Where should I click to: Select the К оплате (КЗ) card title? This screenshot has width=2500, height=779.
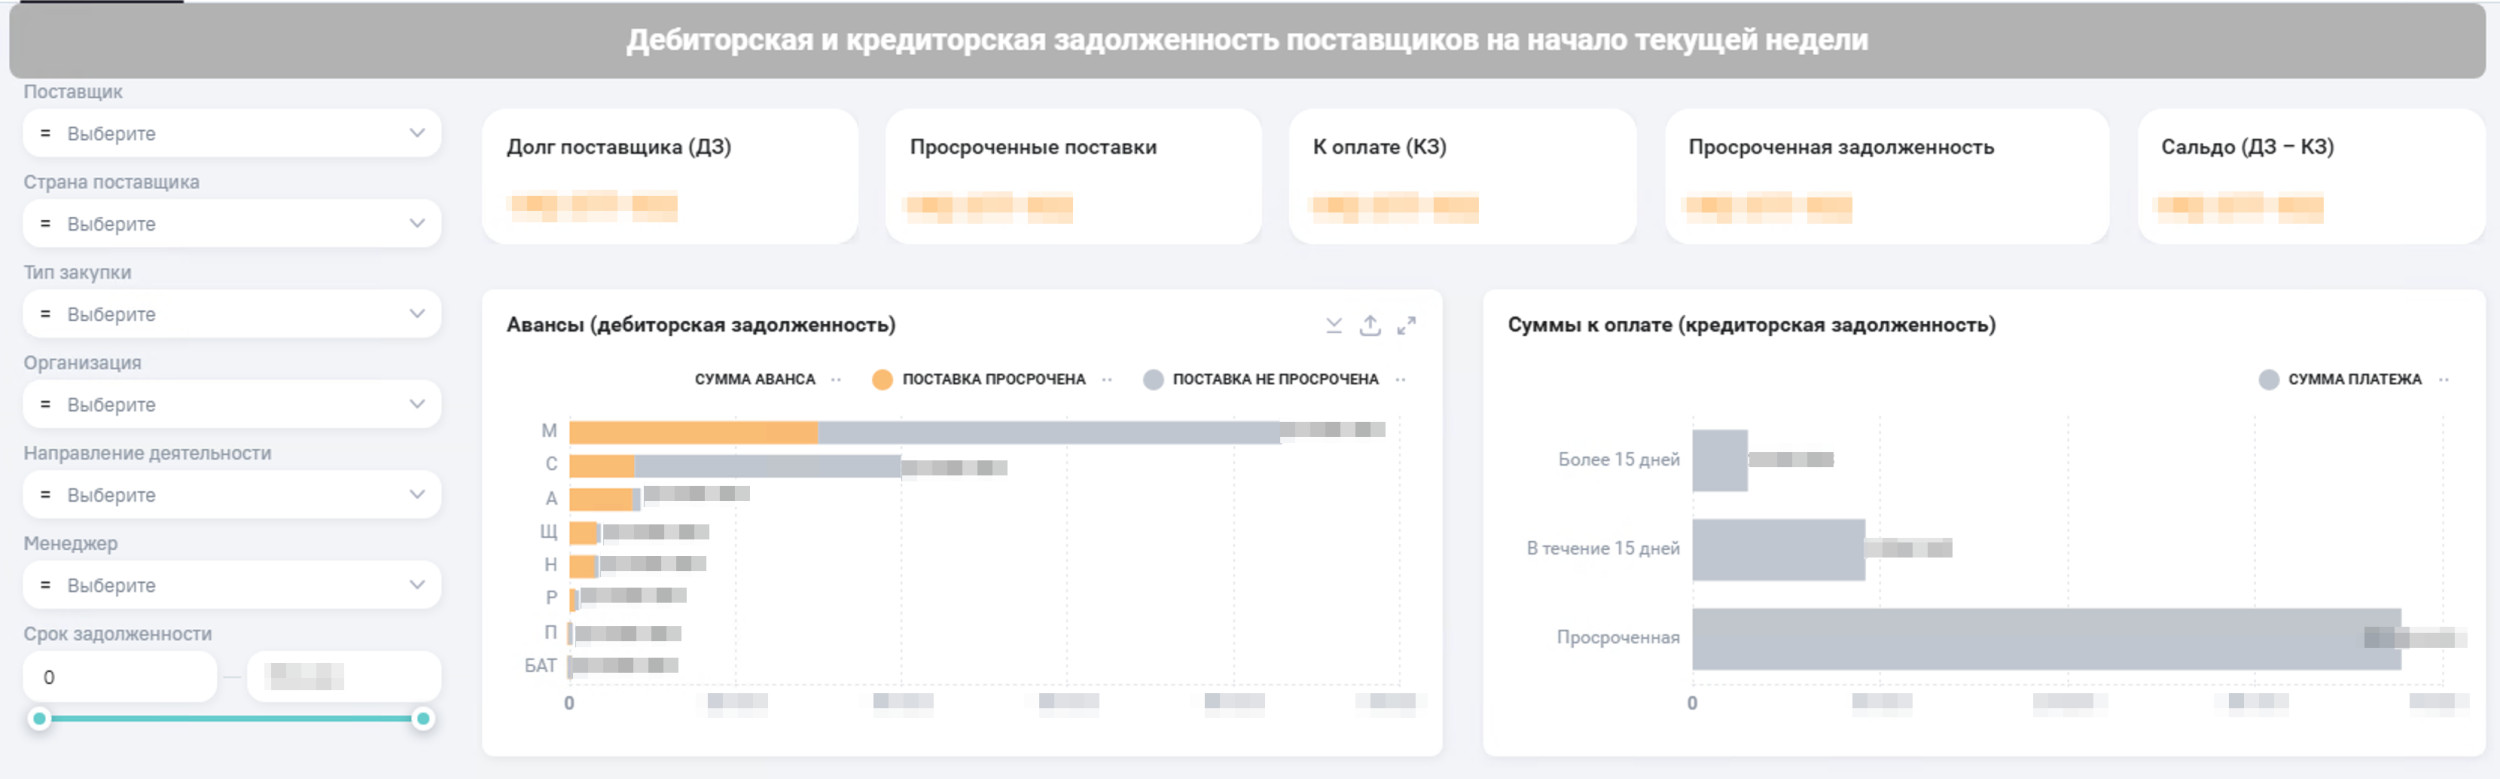pyautogui.click(x=1380, y=147)
